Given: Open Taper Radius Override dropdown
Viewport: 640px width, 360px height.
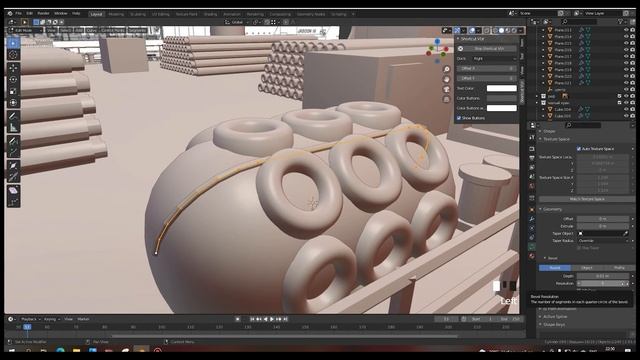Looking at the screenshot, I should click(x=603, y=241).
